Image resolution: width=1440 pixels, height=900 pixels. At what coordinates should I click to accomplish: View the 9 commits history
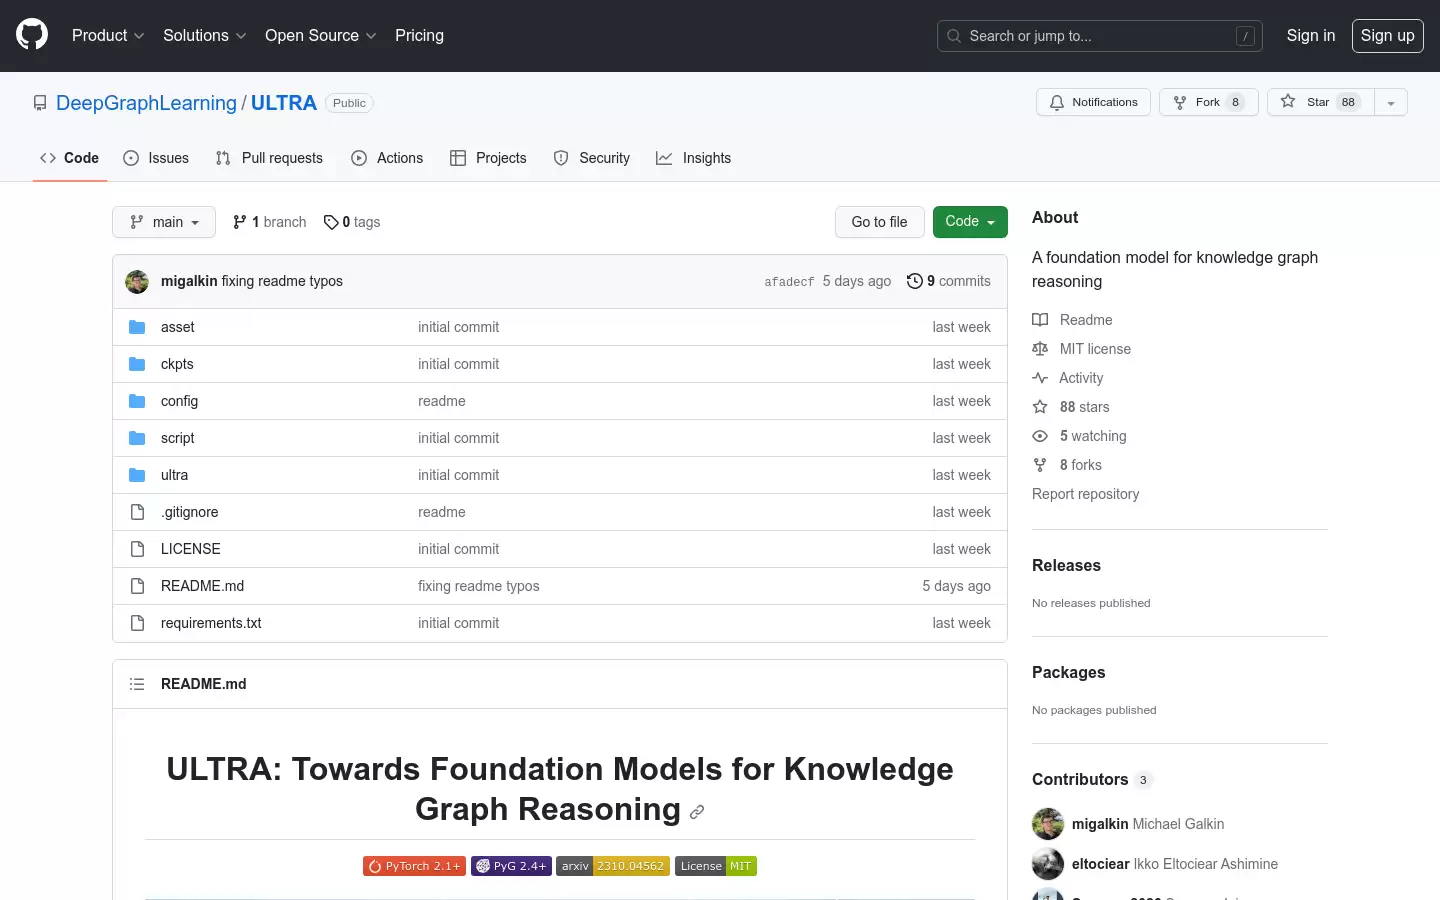point(948,281)
